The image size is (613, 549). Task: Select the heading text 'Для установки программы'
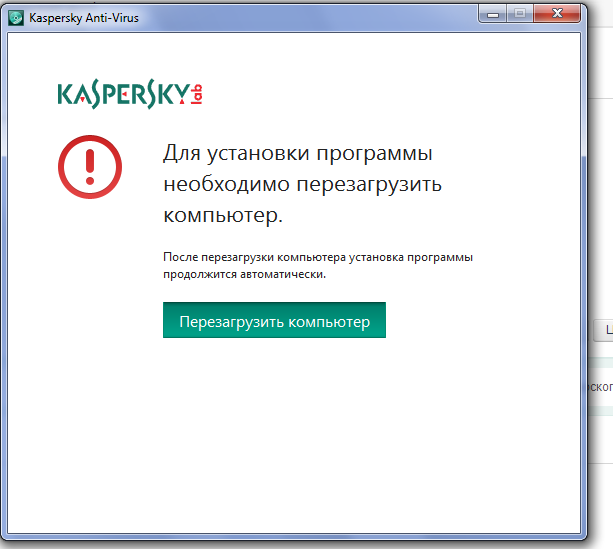click(x=298, y=153)
